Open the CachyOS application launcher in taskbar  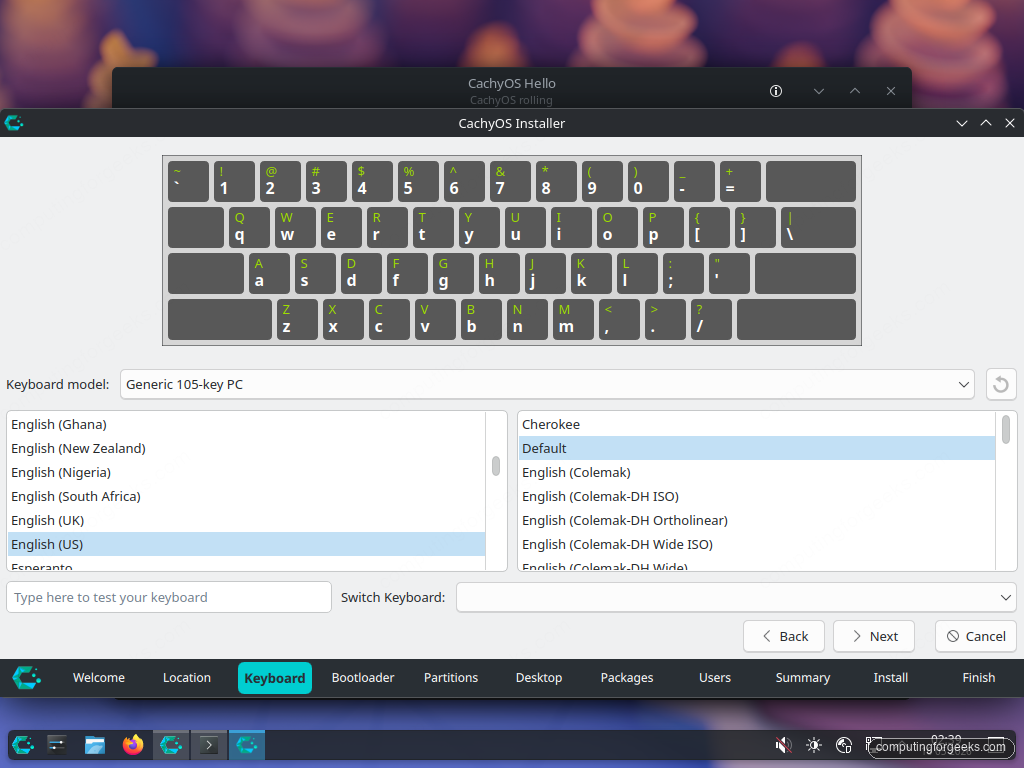click(x=23, y=744)
